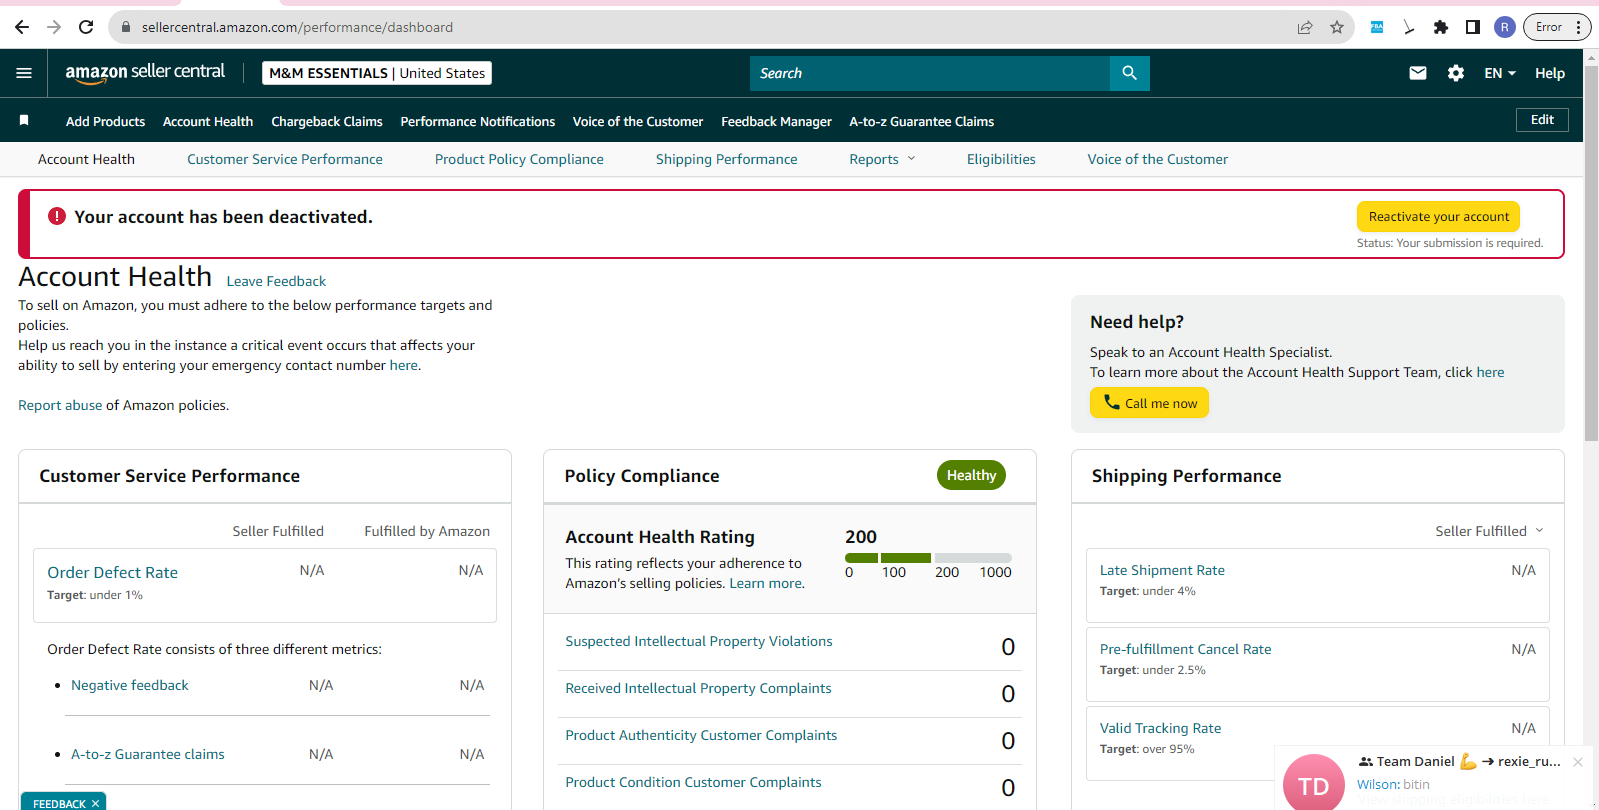Click the Help link in header
The width and height of the screenshot is (1599, 810).
pyautogui.click(x=1550, y=73)
